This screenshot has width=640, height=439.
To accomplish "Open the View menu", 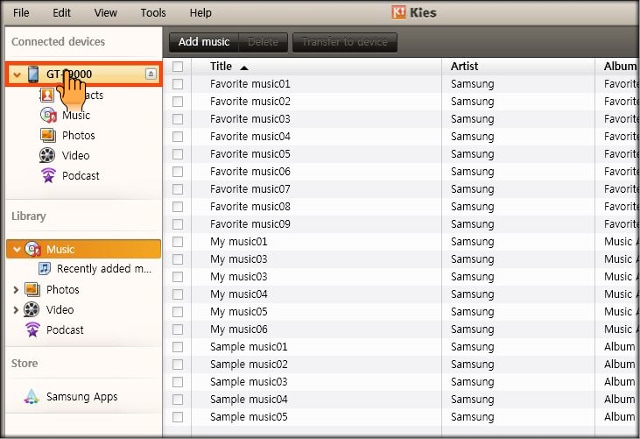I will 105,13.
